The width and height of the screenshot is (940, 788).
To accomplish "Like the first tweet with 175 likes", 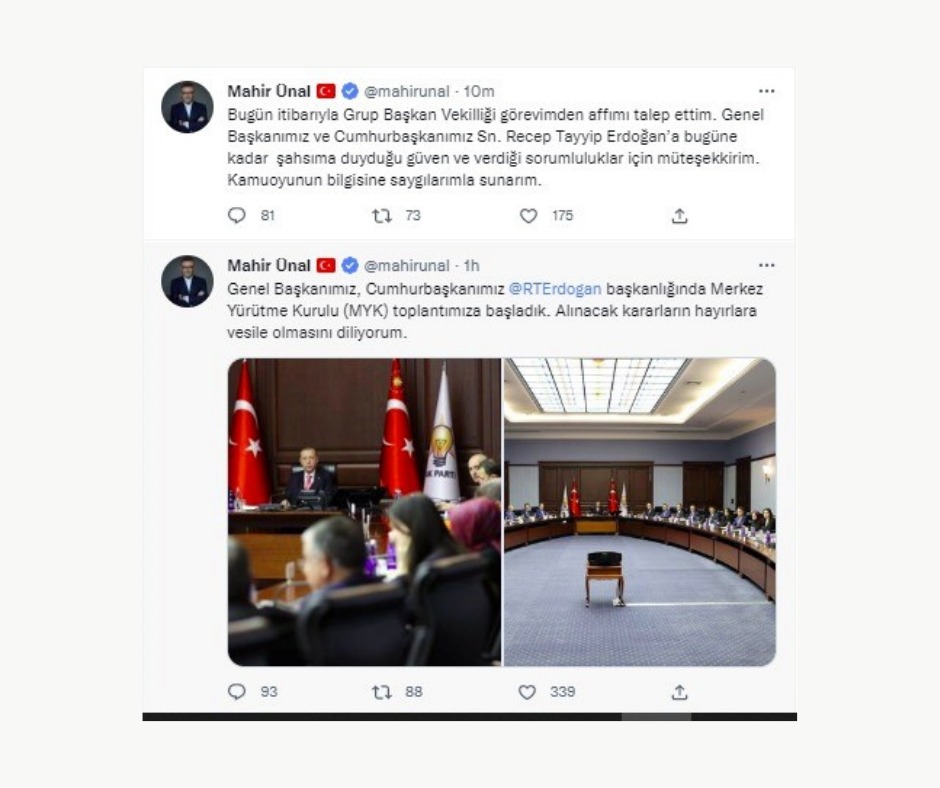I will click(x=528, y=215).
